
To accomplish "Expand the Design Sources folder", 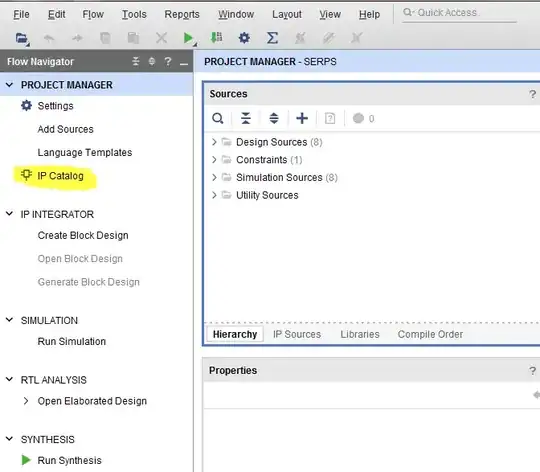I will [214, 142].
